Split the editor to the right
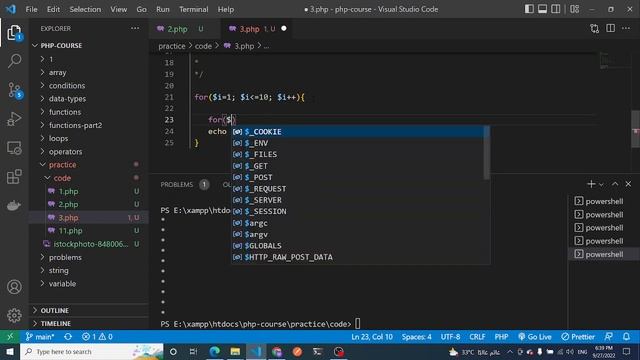The image size is (640, 360). (x=610, y=28)
